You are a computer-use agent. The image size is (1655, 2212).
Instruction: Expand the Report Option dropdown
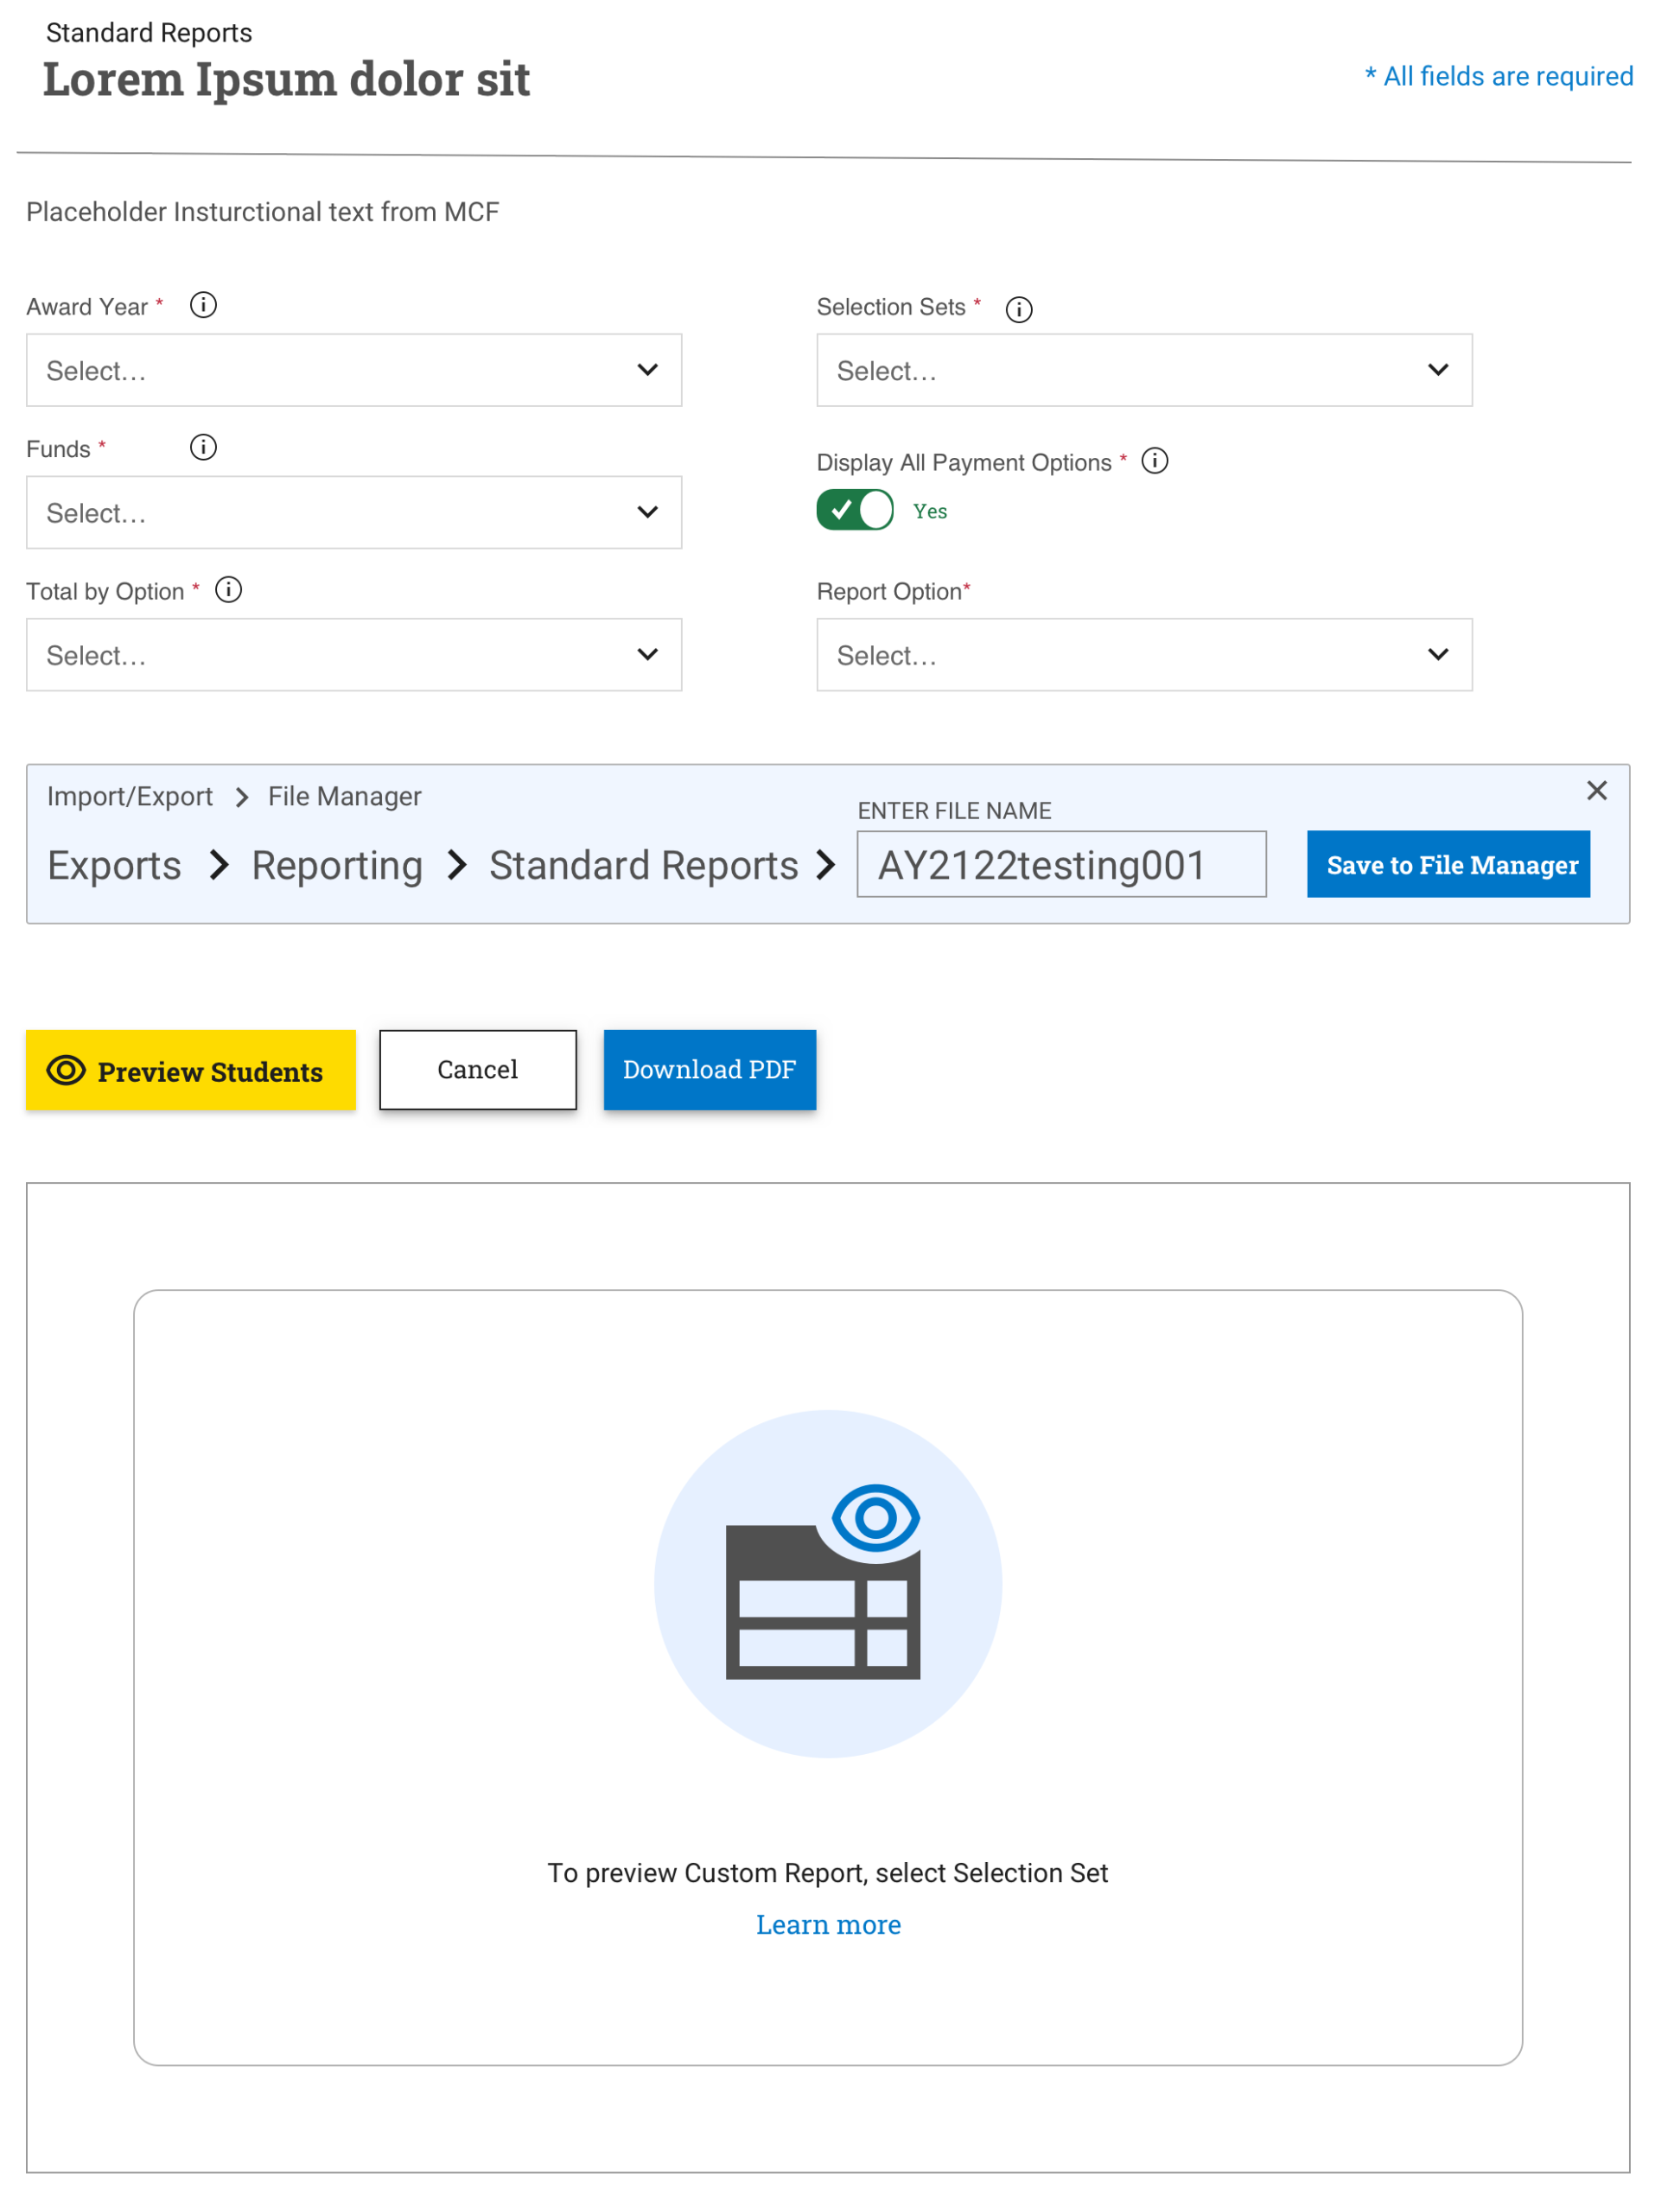pos(1144,655)
